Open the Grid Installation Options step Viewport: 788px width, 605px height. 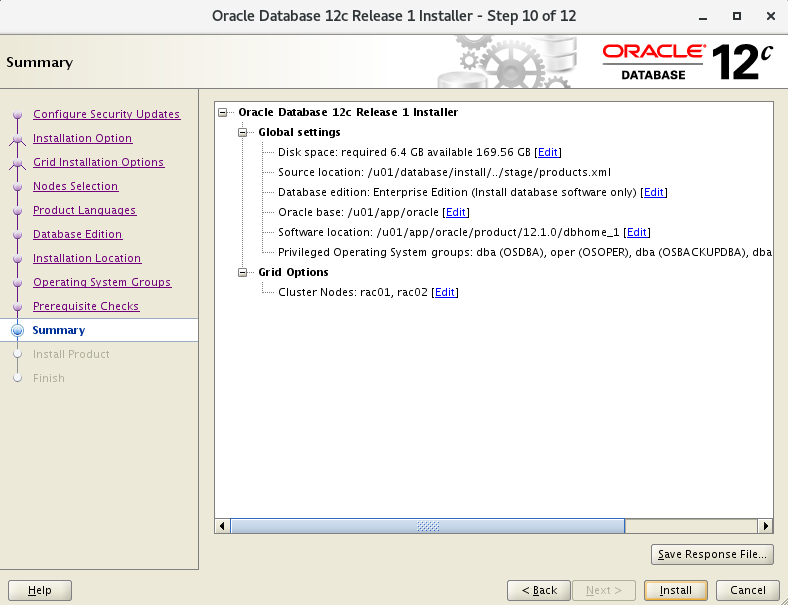(98, 162)
